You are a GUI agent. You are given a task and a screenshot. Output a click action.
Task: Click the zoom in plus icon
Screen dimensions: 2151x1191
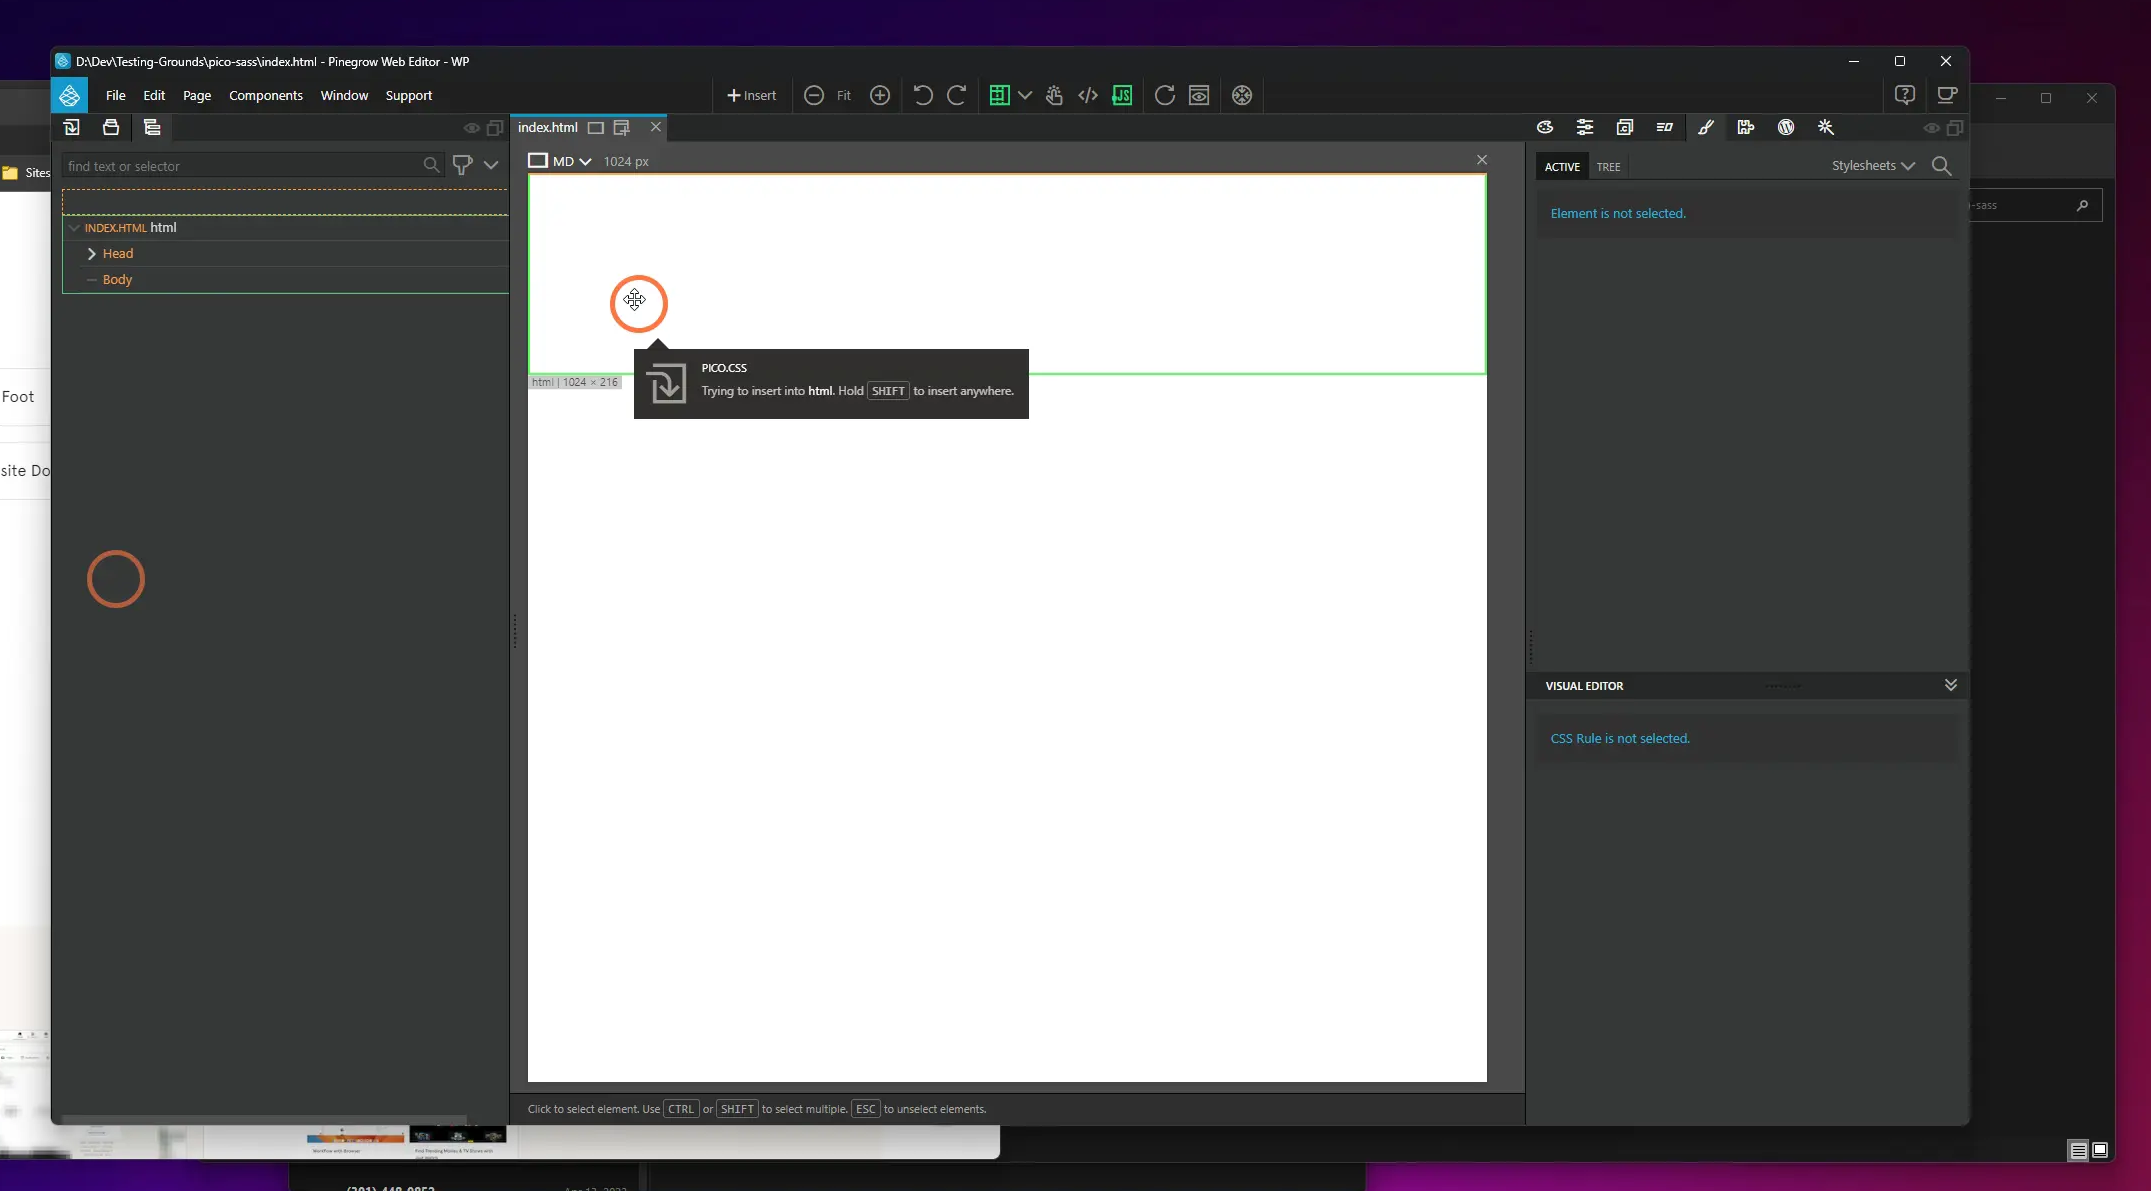point(880,95)
